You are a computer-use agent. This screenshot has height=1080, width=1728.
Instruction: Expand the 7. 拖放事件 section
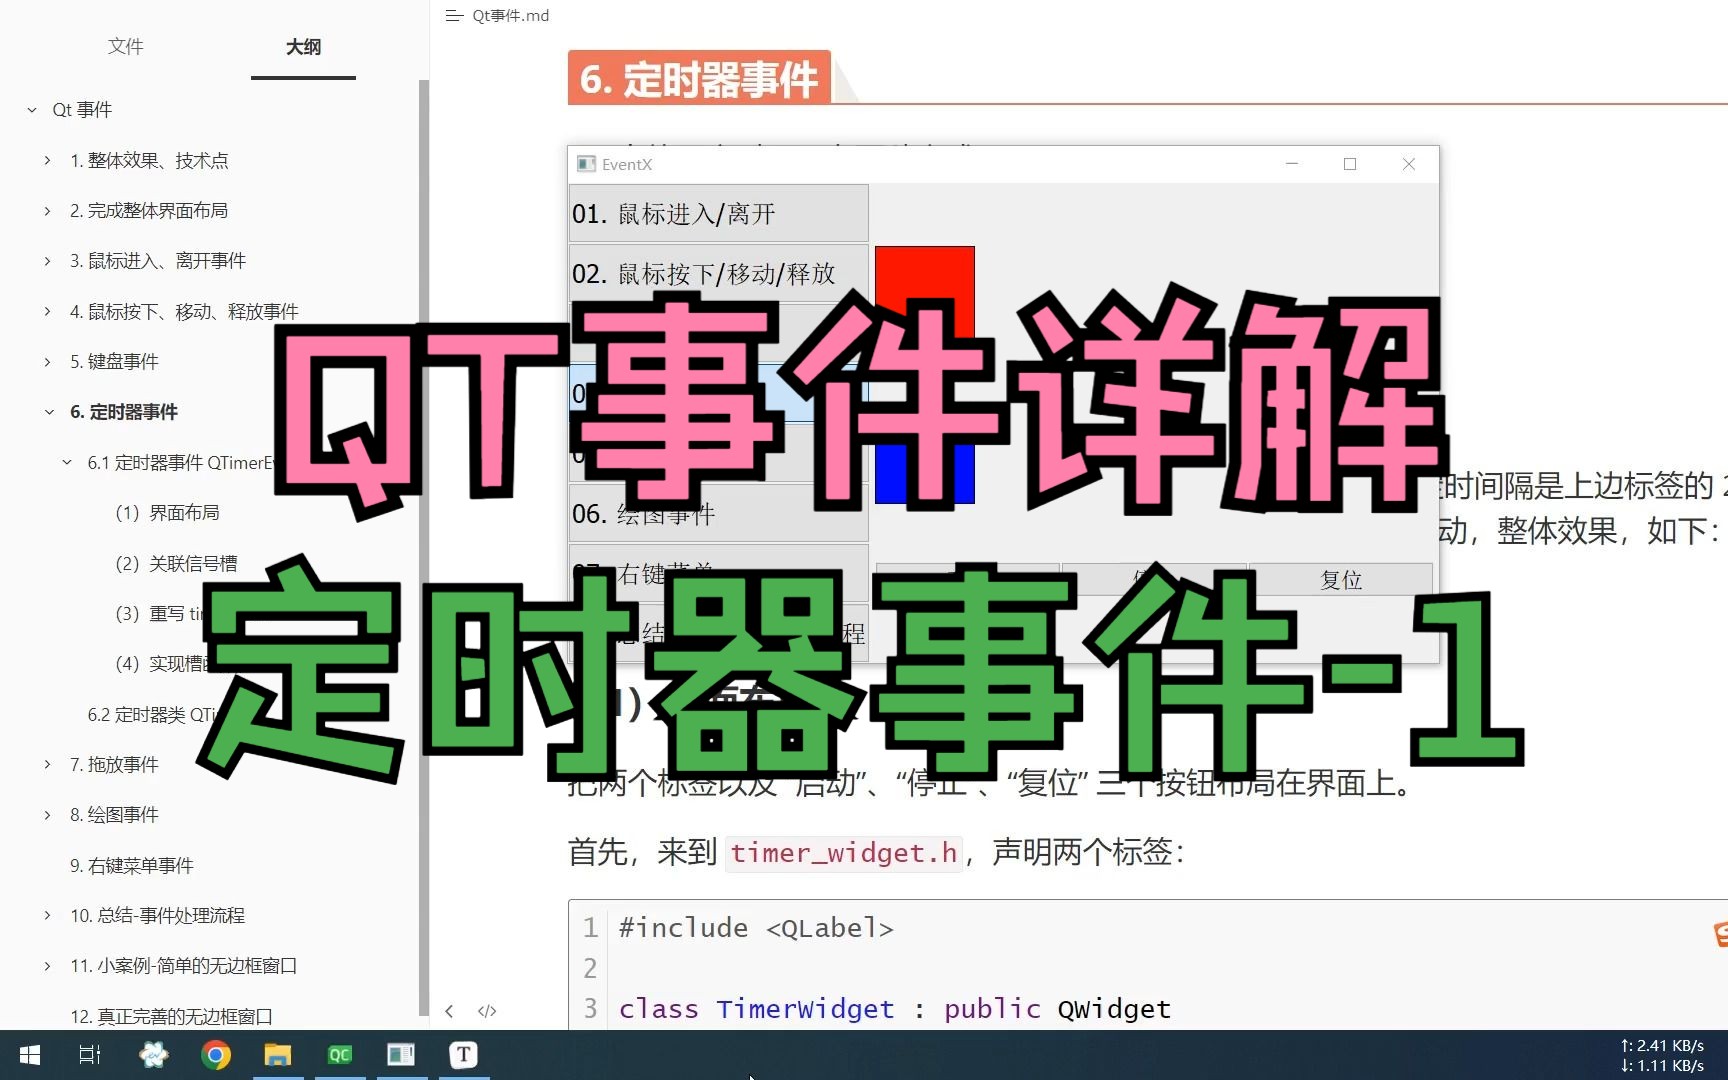tap(47, 765)
